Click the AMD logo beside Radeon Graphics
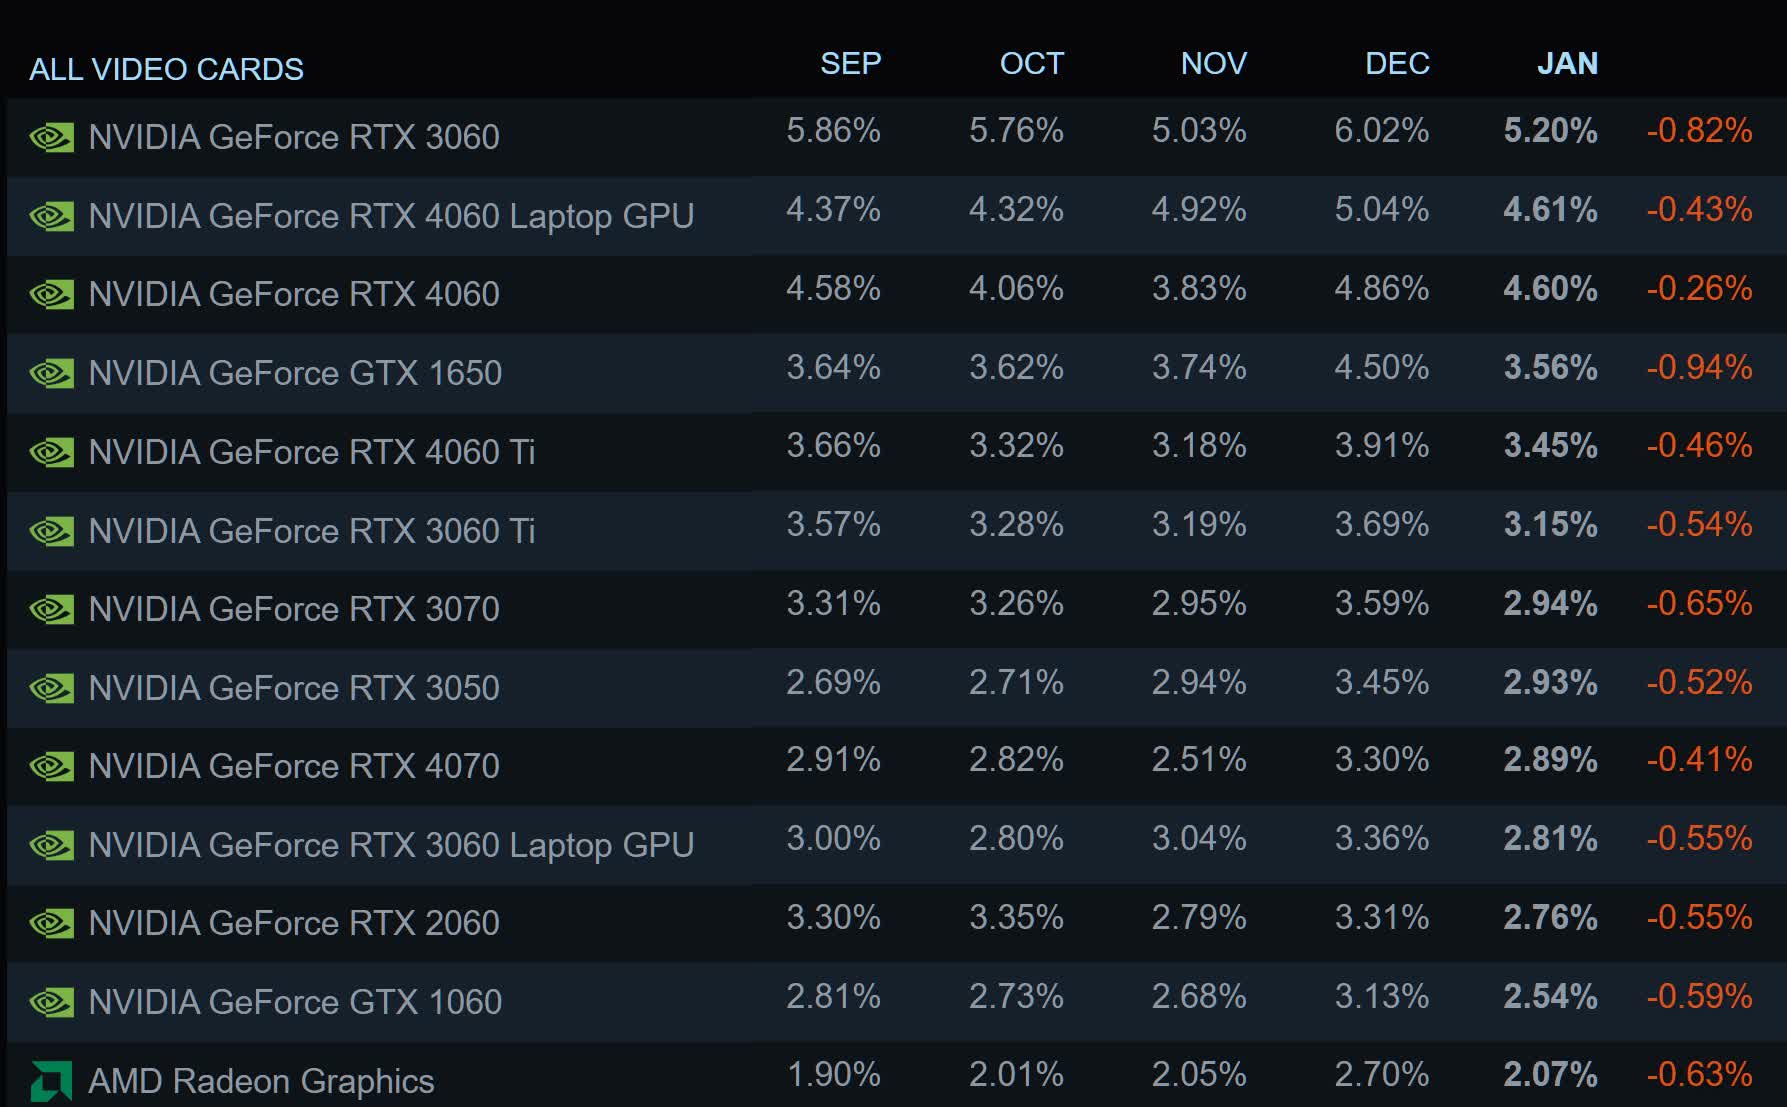This screenshot has width=1787, height=1107. click(x=51, y=1081)
